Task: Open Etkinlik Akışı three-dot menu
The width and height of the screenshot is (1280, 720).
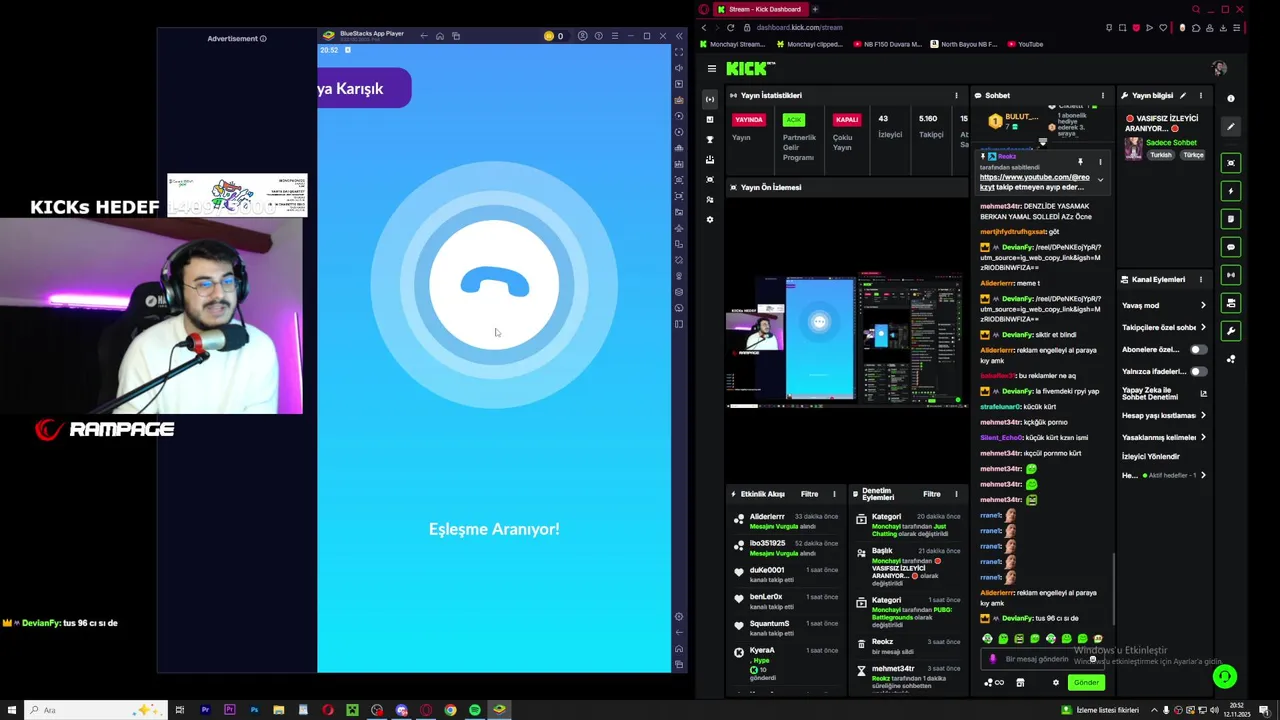Action: pos(834,494)
